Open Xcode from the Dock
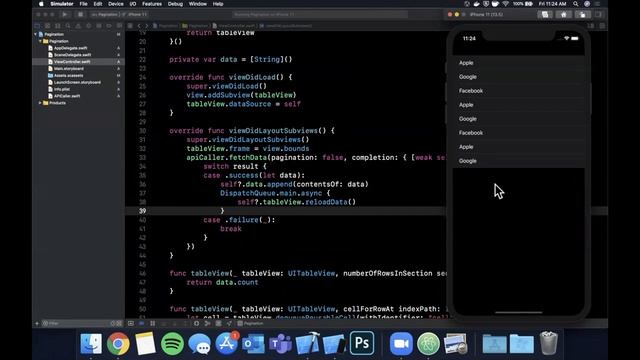 click(x=307, y=343)
